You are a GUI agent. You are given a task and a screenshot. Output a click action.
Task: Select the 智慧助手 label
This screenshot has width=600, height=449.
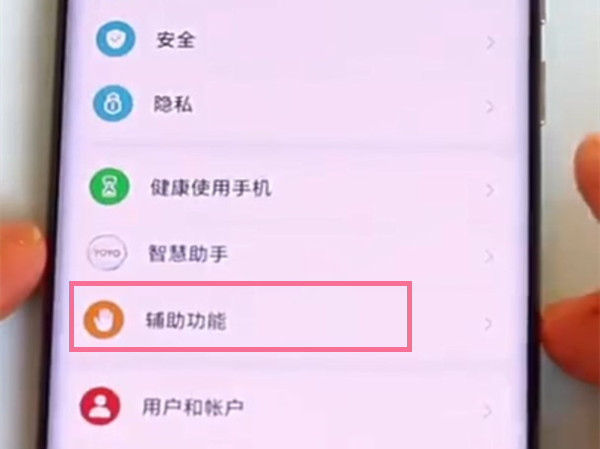point(188,254)
